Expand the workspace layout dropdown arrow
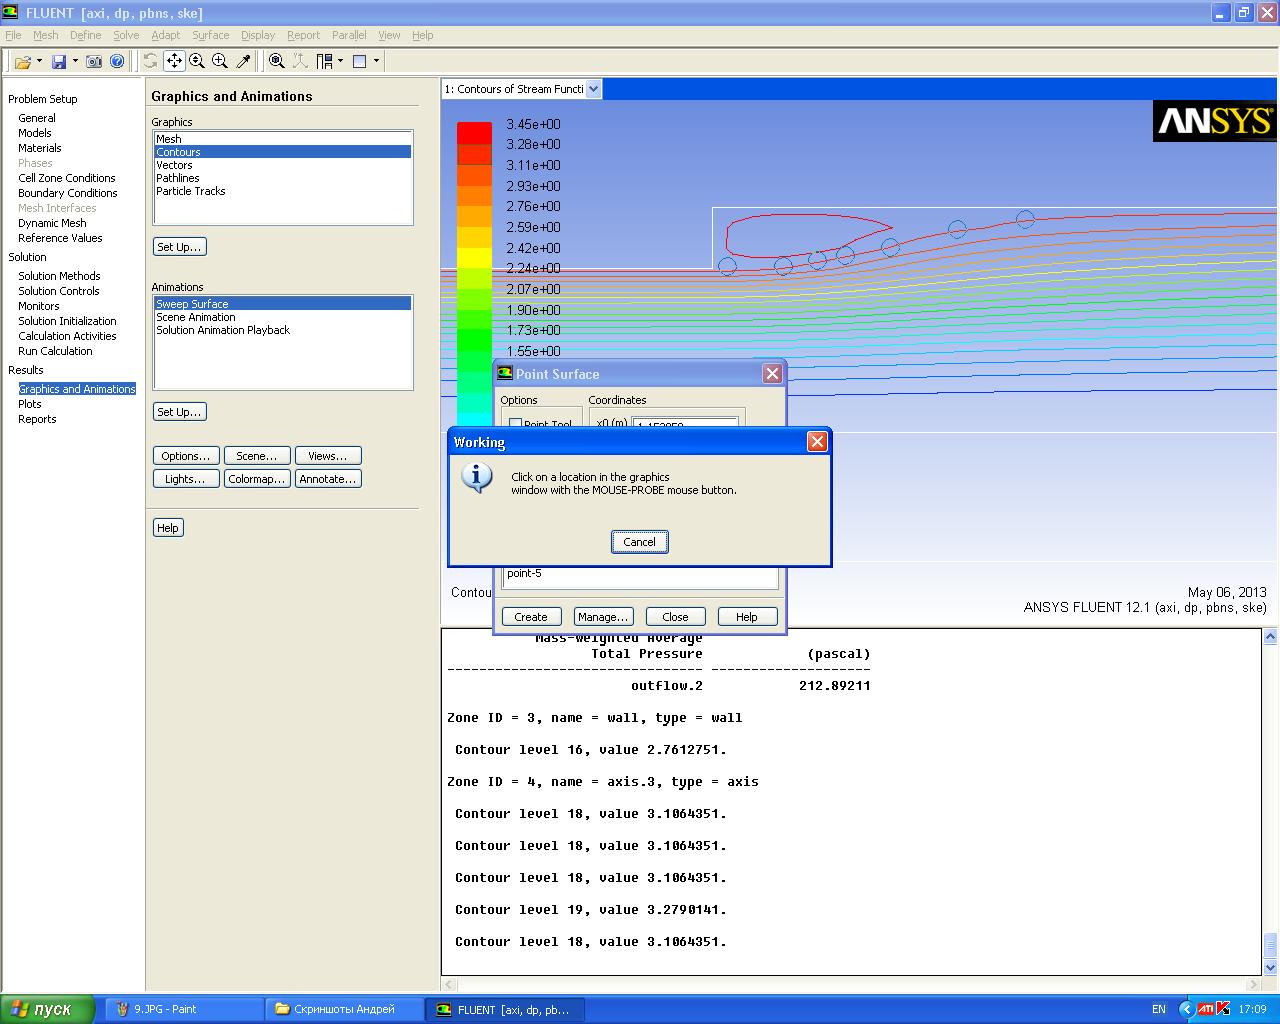The image size is (1280, 1024). (341, 61)
